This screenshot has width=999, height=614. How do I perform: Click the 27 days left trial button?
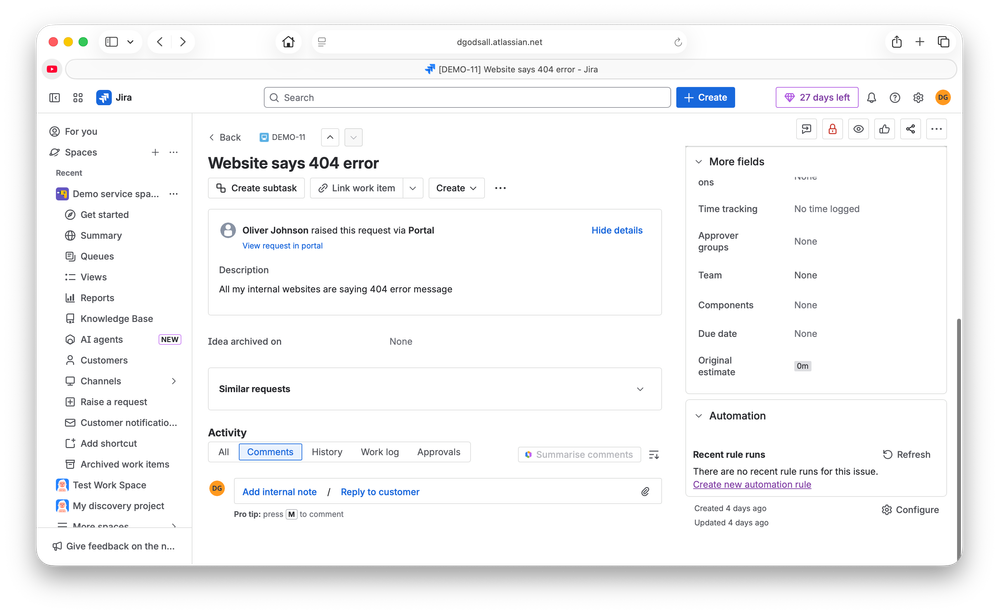click(x=817, y=97)
